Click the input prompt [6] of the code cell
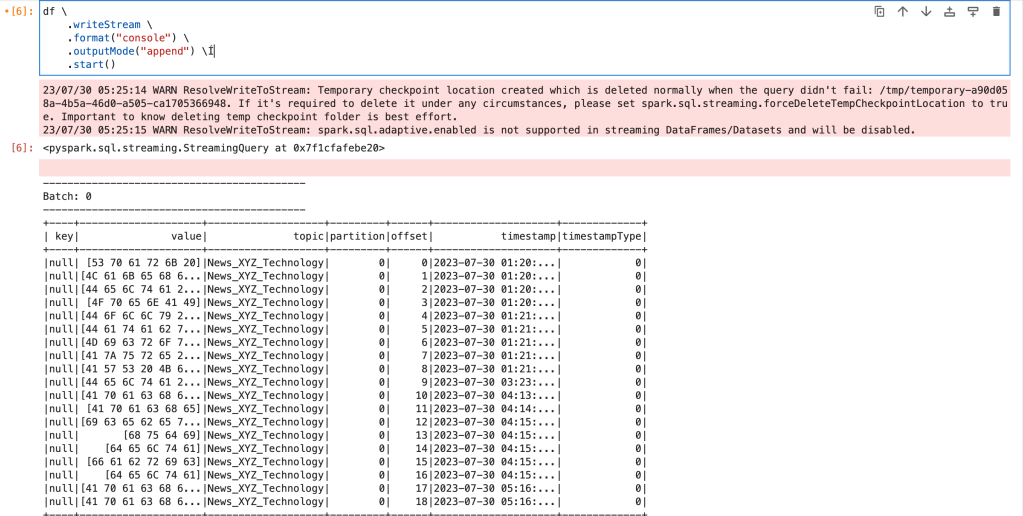1023x516 pixels. tap(22, 11)
